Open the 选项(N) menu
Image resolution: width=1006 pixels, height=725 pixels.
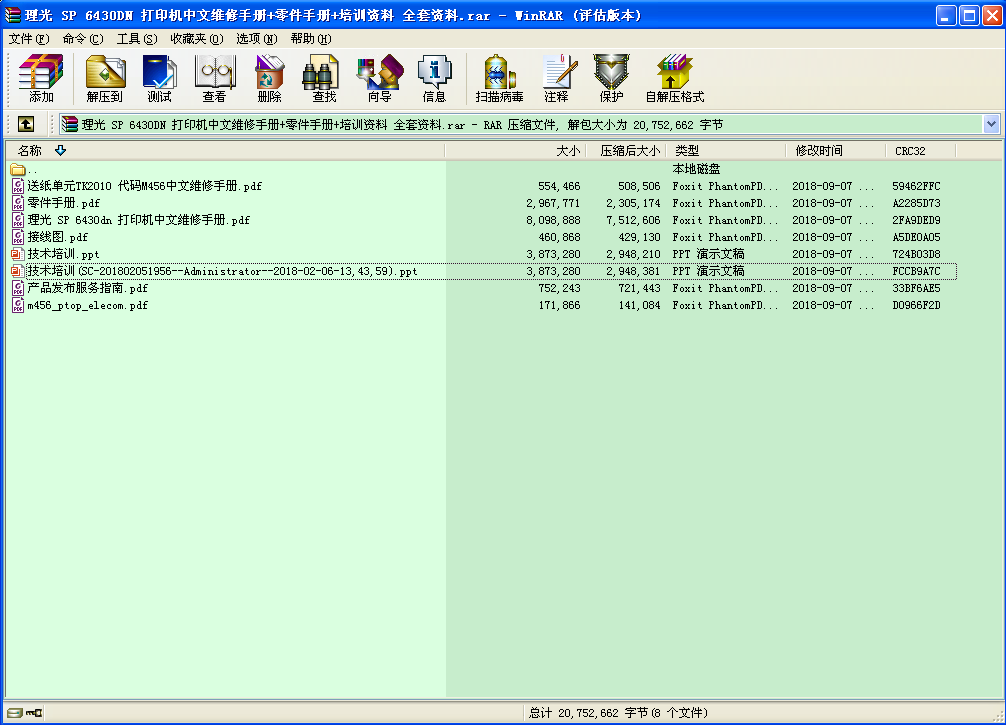[257, 39]
